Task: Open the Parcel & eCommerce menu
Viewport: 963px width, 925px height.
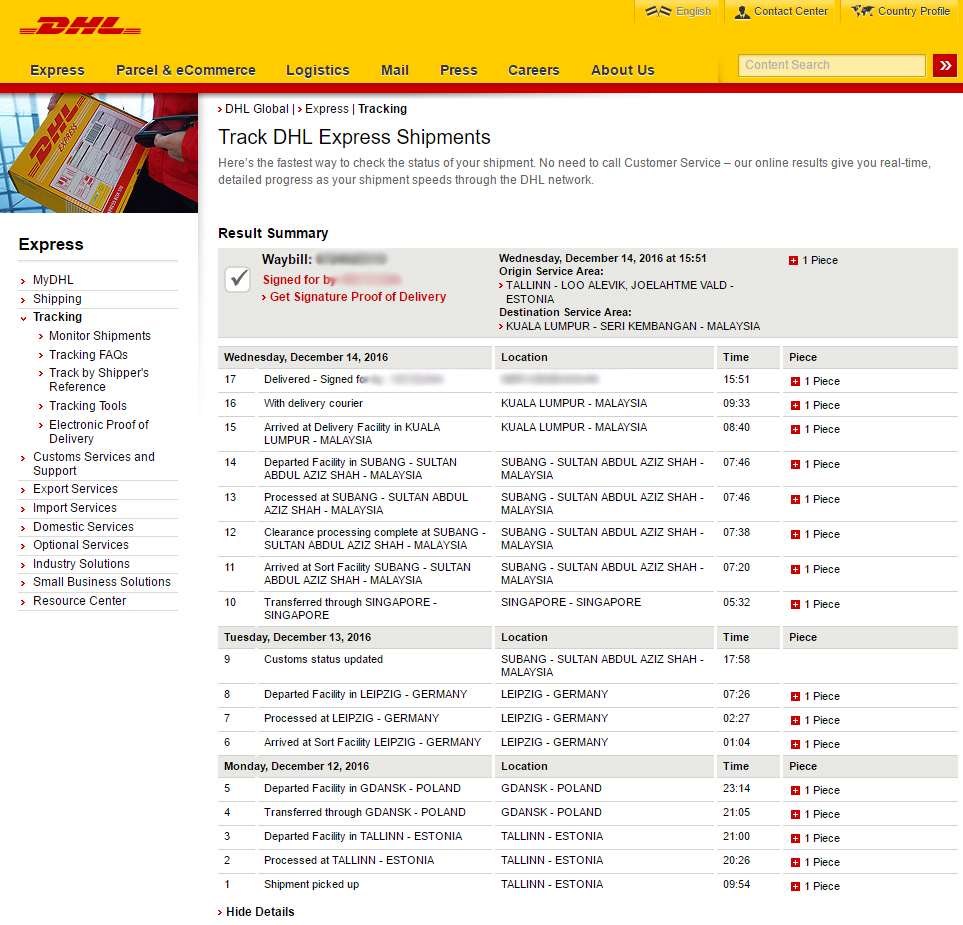Action: click(x=185, y=70)
